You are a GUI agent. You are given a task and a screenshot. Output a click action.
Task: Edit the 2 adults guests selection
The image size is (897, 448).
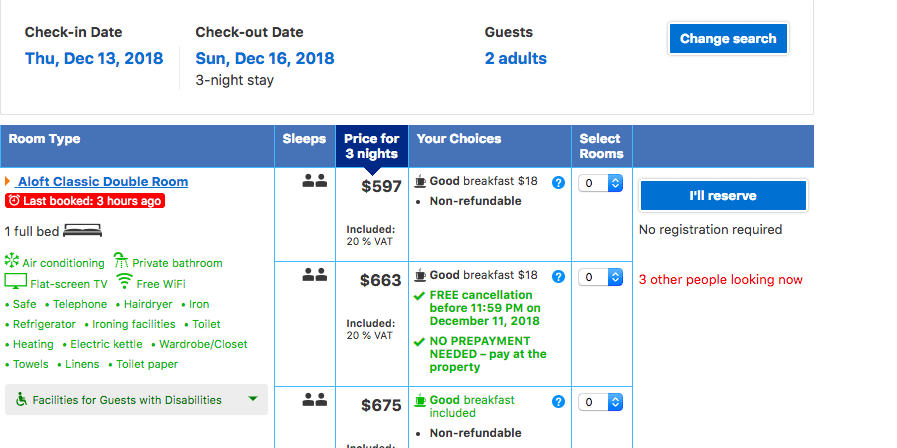point(515,58)
